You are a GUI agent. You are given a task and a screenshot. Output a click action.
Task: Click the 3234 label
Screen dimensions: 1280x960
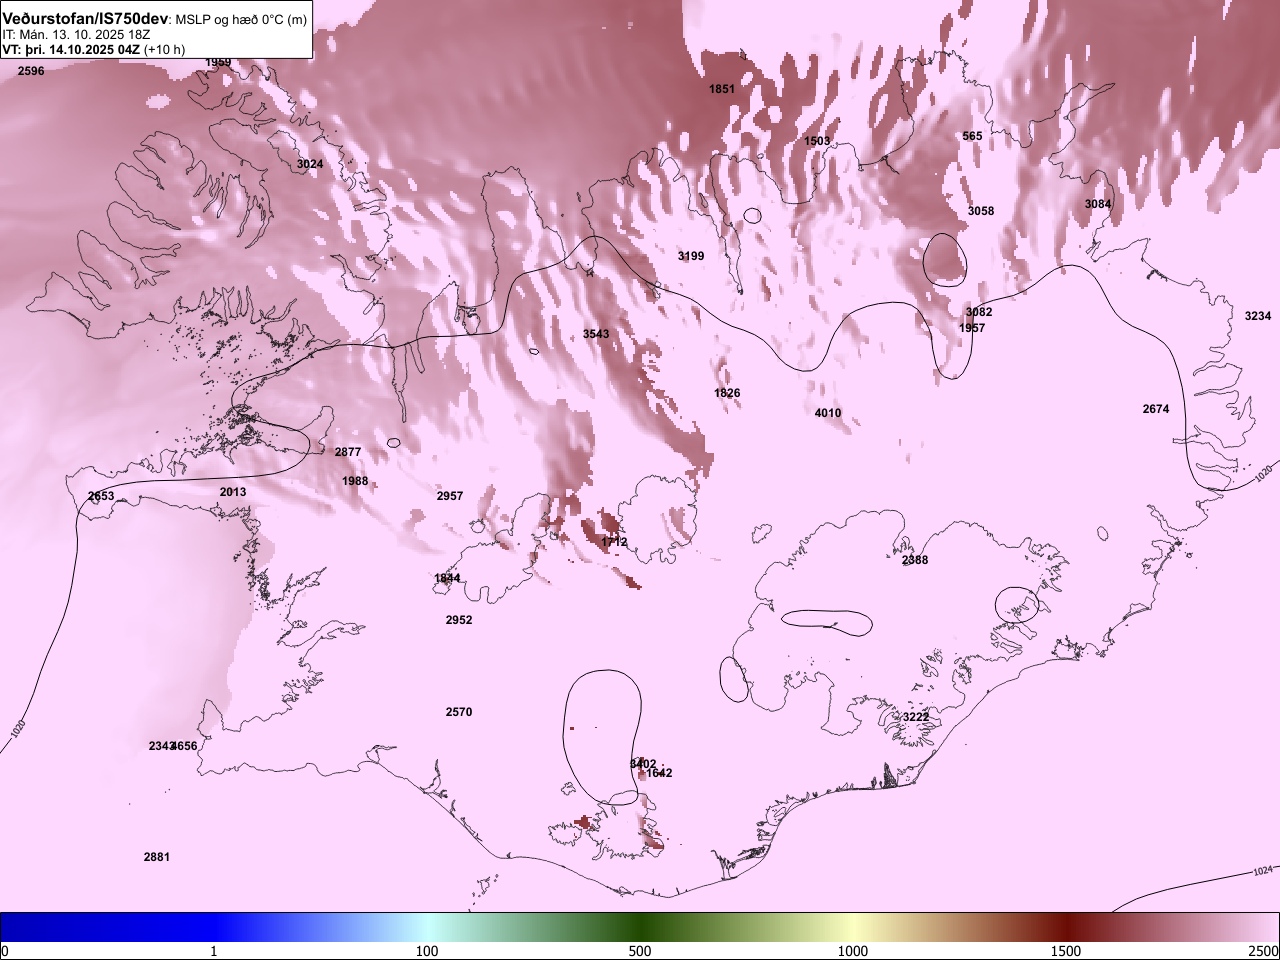pos(1258,316)
